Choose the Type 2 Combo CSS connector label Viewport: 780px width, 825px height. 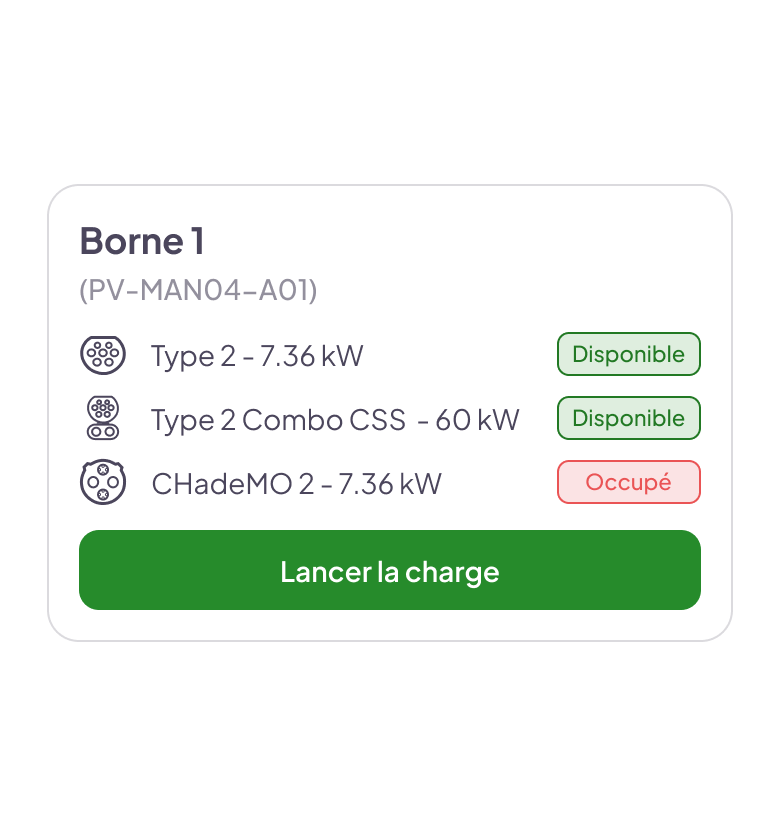[x=278, y=420]
